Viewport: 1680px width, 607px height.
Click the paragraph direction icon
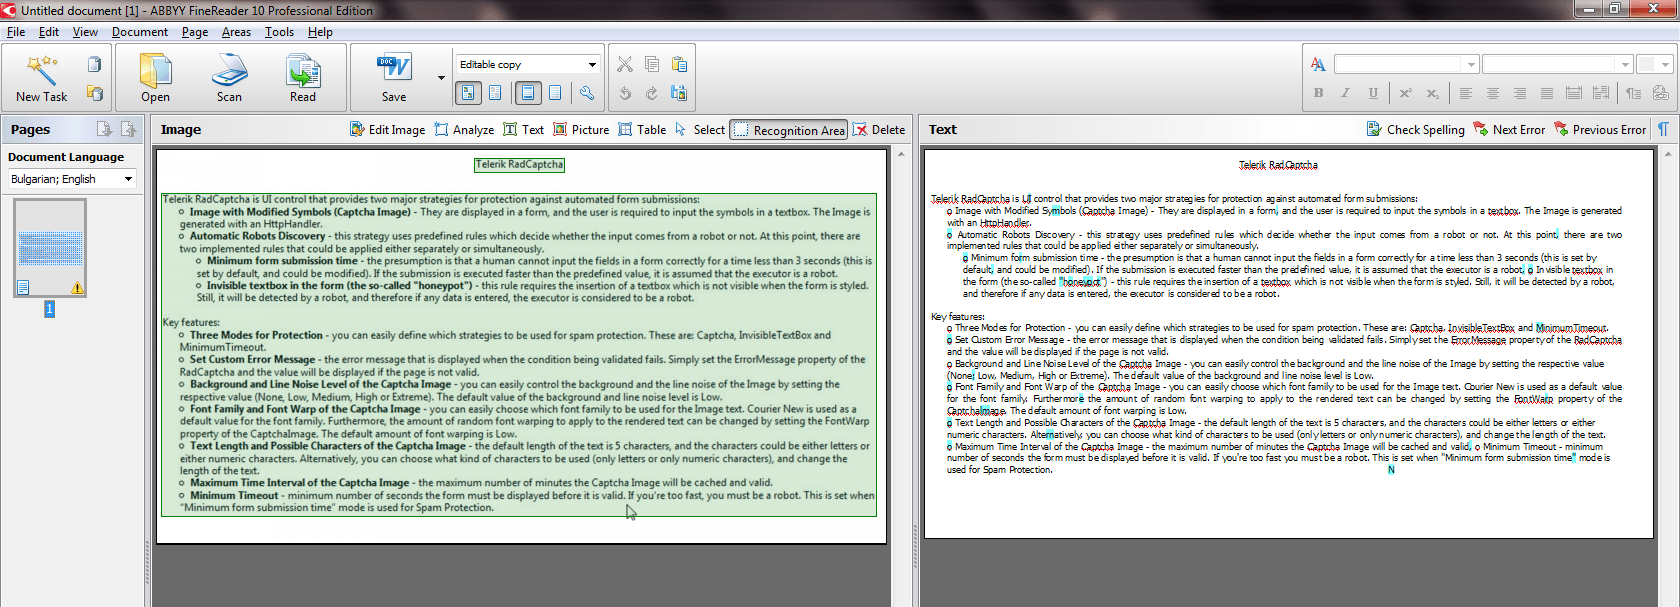[x=1633, y=93]
